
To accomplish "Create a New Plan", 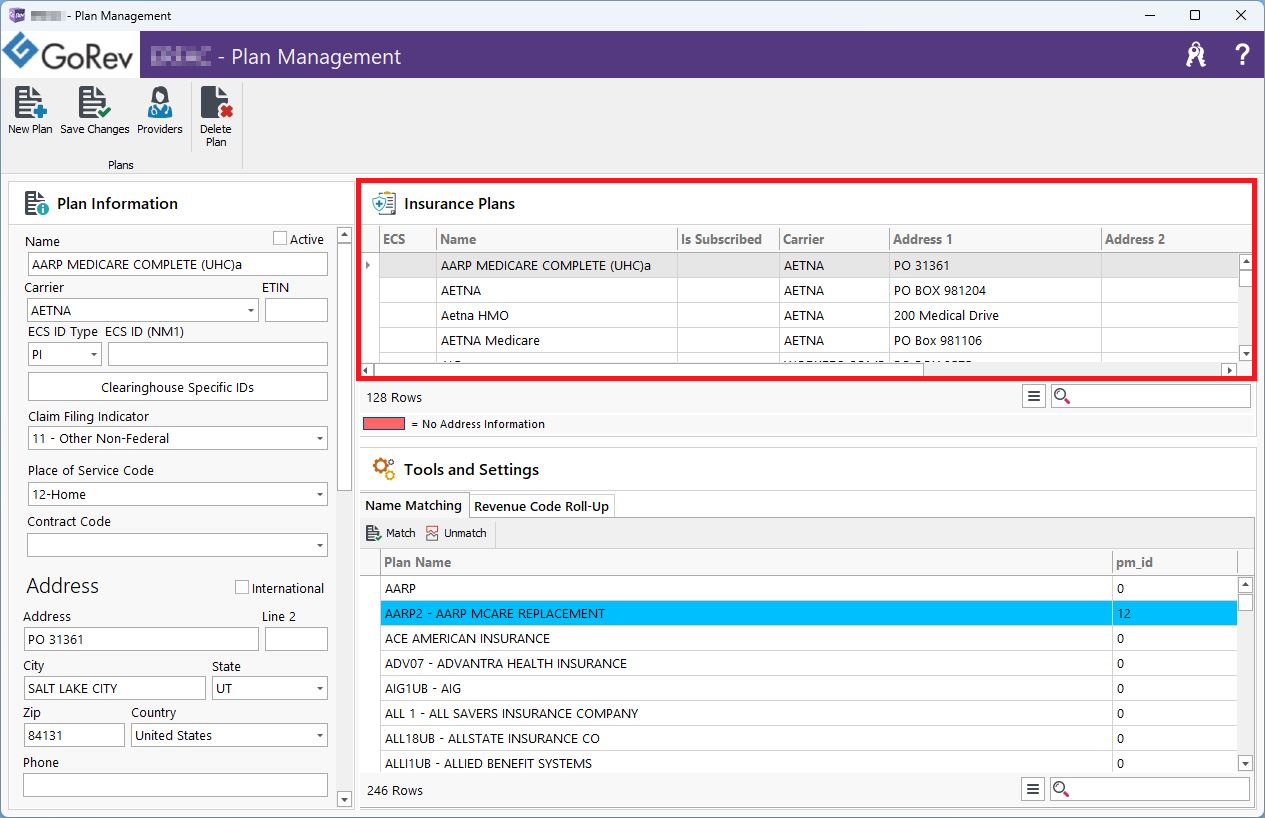I will [30, 110].
